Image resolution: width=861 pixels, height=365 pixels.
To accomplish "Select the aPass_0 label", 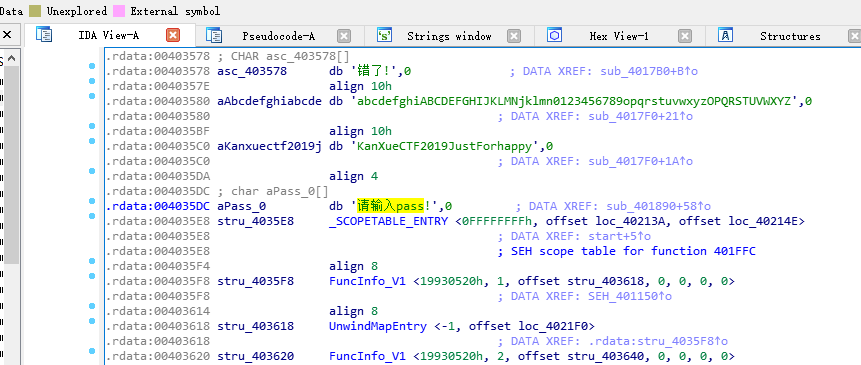I will 242,206.
